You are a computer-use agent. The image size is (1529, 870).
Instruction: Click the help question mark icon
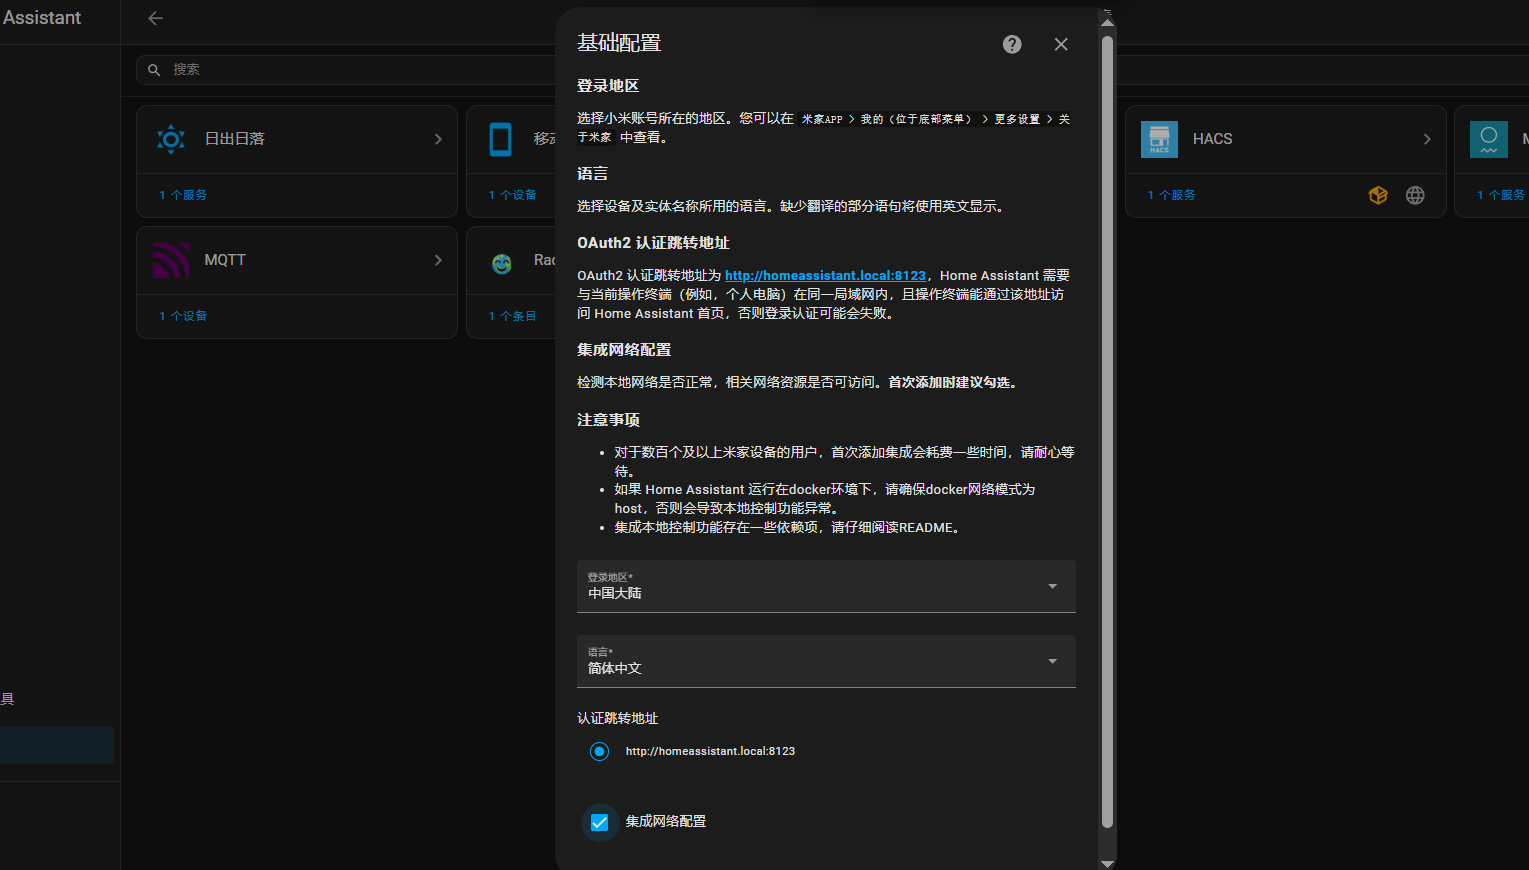[x=1012, y=44]
